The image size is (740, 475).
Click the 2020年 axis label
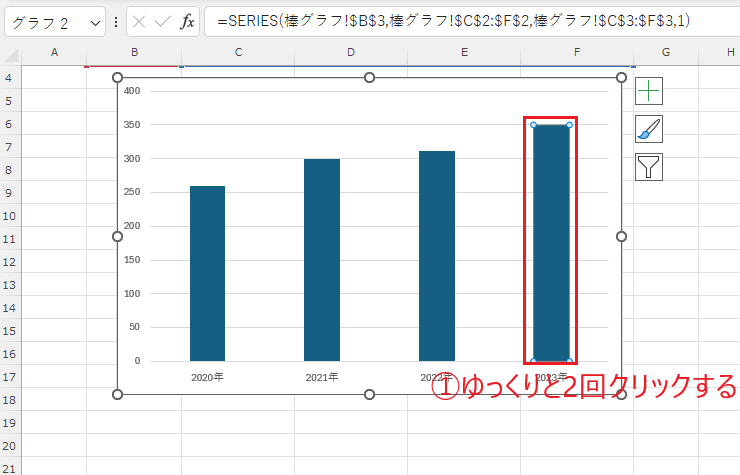pos(207,377)
